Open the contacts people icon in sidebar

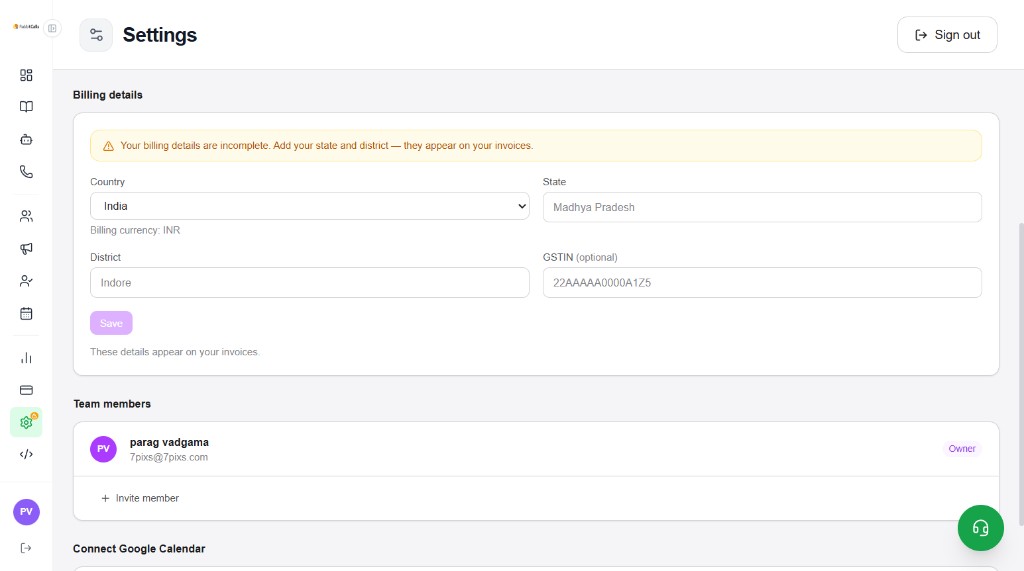click(26, 216)
